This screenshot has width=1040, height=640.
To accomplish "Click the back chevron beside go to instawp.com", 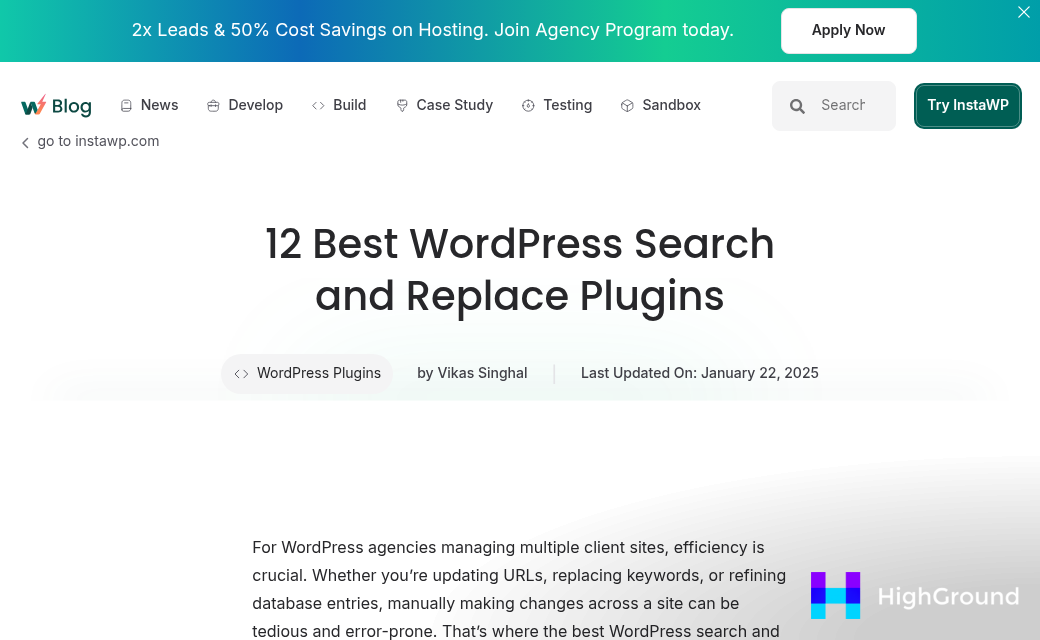I will (25, 142).
